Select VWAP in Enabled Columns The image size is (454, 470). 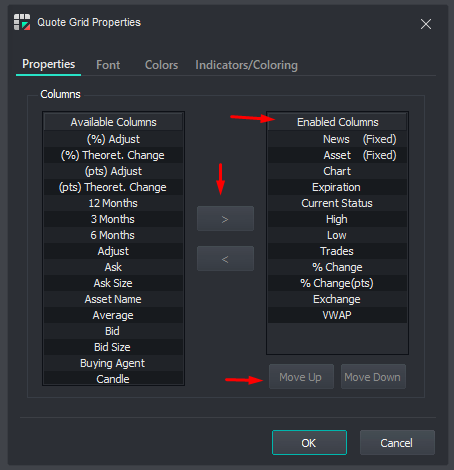337,315
